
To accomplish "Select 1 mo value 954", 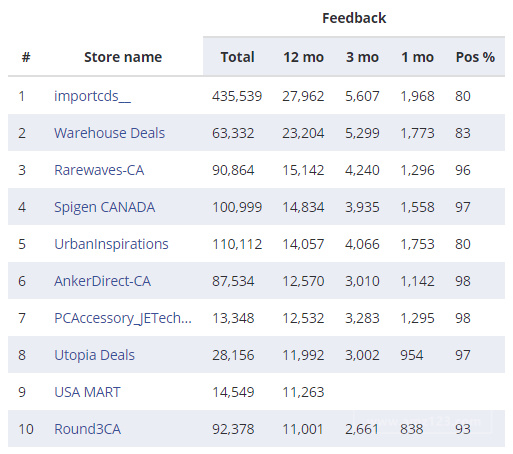I will [x=412, y=355].
